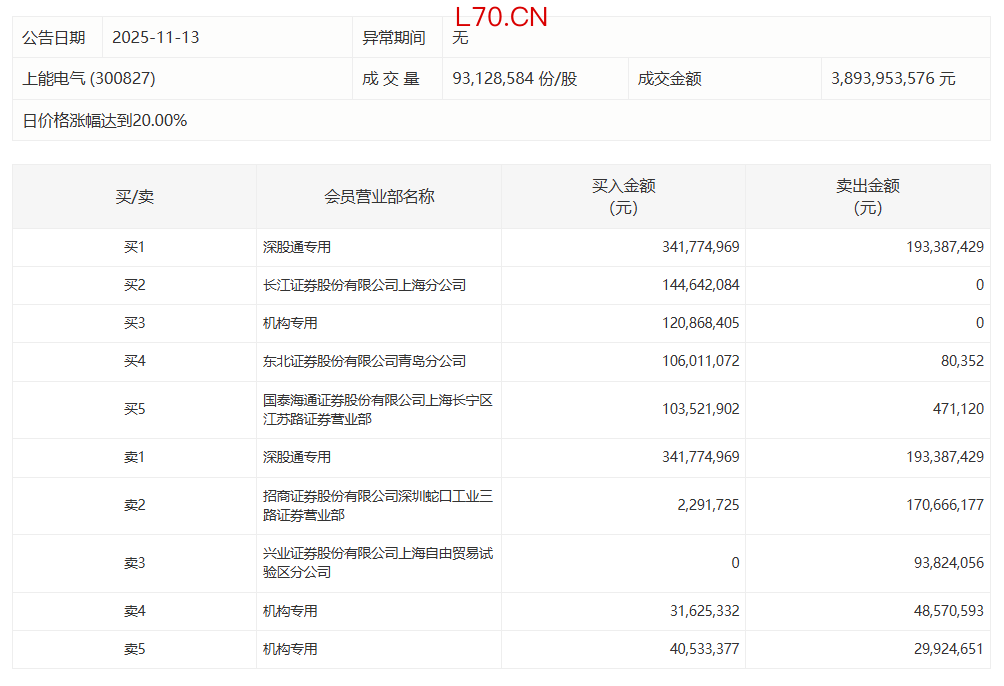Click the 卖5 row label
The image size is (1004, 686).
coord(134,649)
